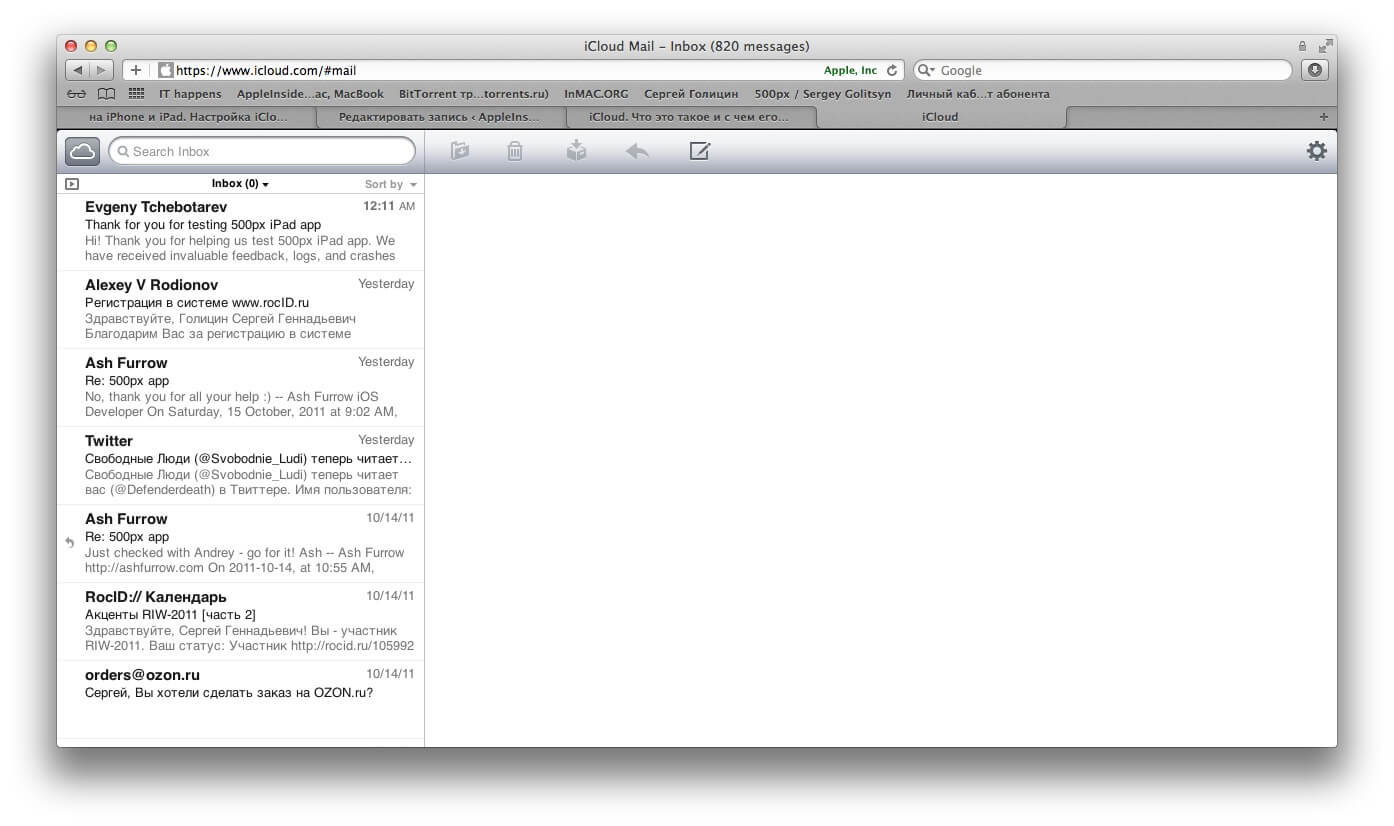The height and width of the screenshot is (826, 1394).
Task: Click Safari forward navigation button
Action: click(x=102, y=70)
